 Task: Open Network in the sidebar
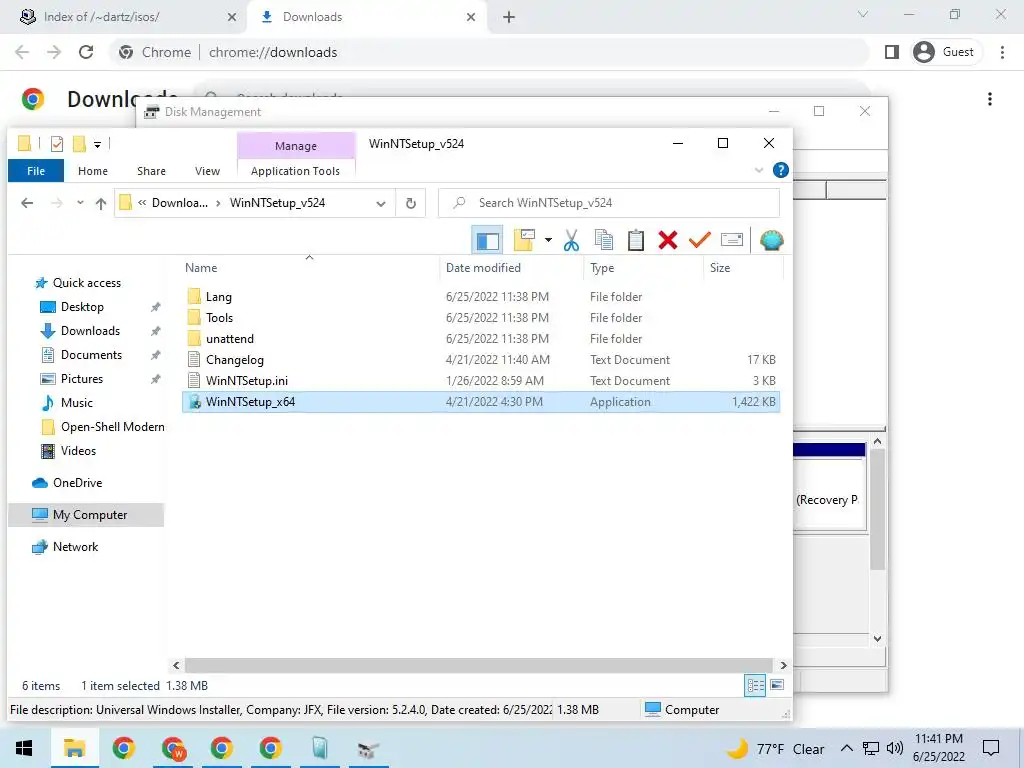[x=75, y=547]
